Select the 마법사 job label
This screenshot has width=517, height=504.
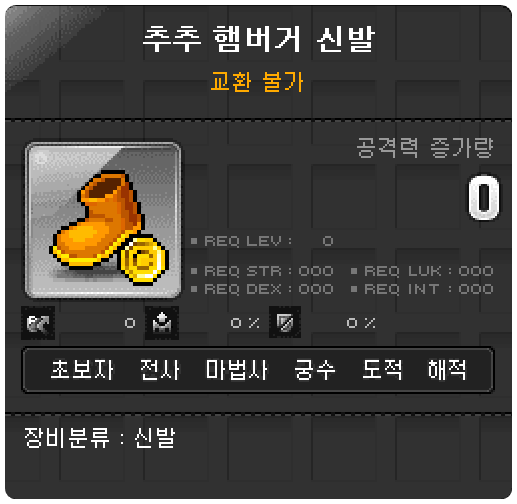(x=236, y=370)
